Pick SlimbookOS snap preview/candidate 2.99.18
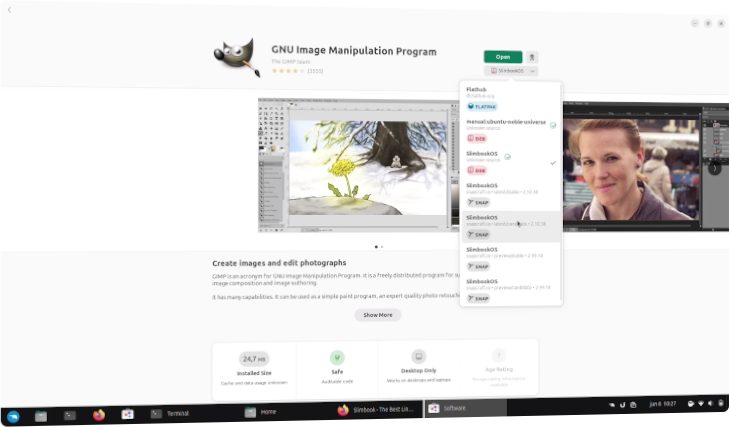This screenshot has height=427, width=729. coord(511,290)
